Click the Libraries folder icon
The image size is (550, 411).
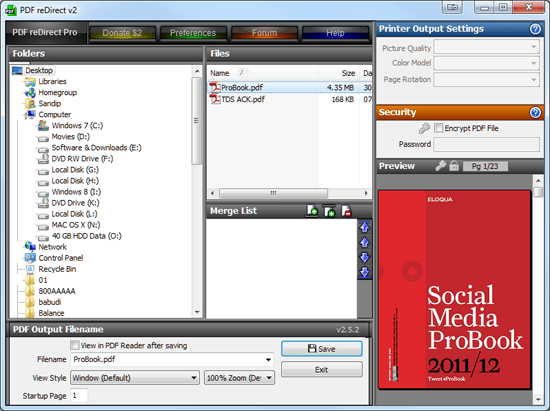pos(30,82)
